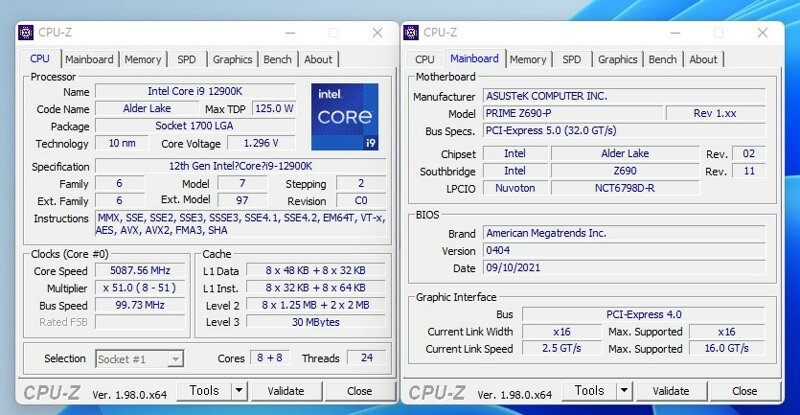This screenshot has height=415, width=800.
Task: Switch to Graphics tab in the right CPU-Z window
Action: (618, 59)
